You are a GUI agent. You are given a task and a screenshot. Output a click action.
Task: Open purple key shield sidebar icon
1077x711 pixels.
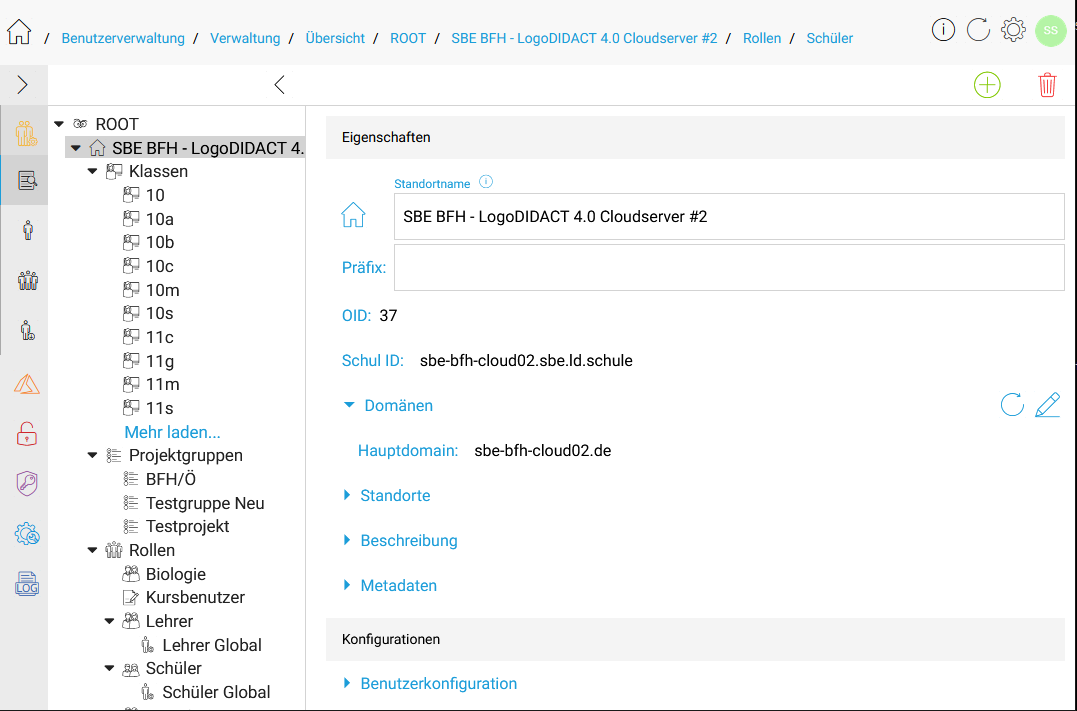coord(27,484)
